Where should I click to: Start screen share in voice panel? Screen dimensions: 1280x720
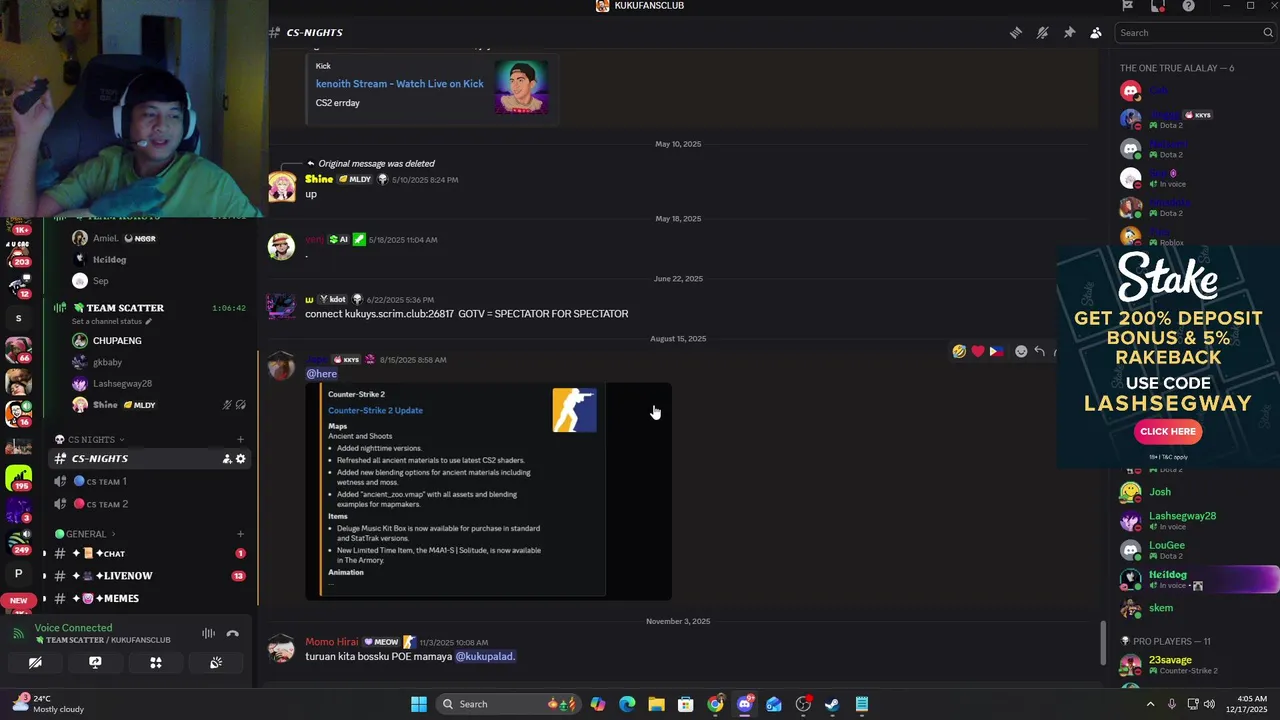[95, 663]
